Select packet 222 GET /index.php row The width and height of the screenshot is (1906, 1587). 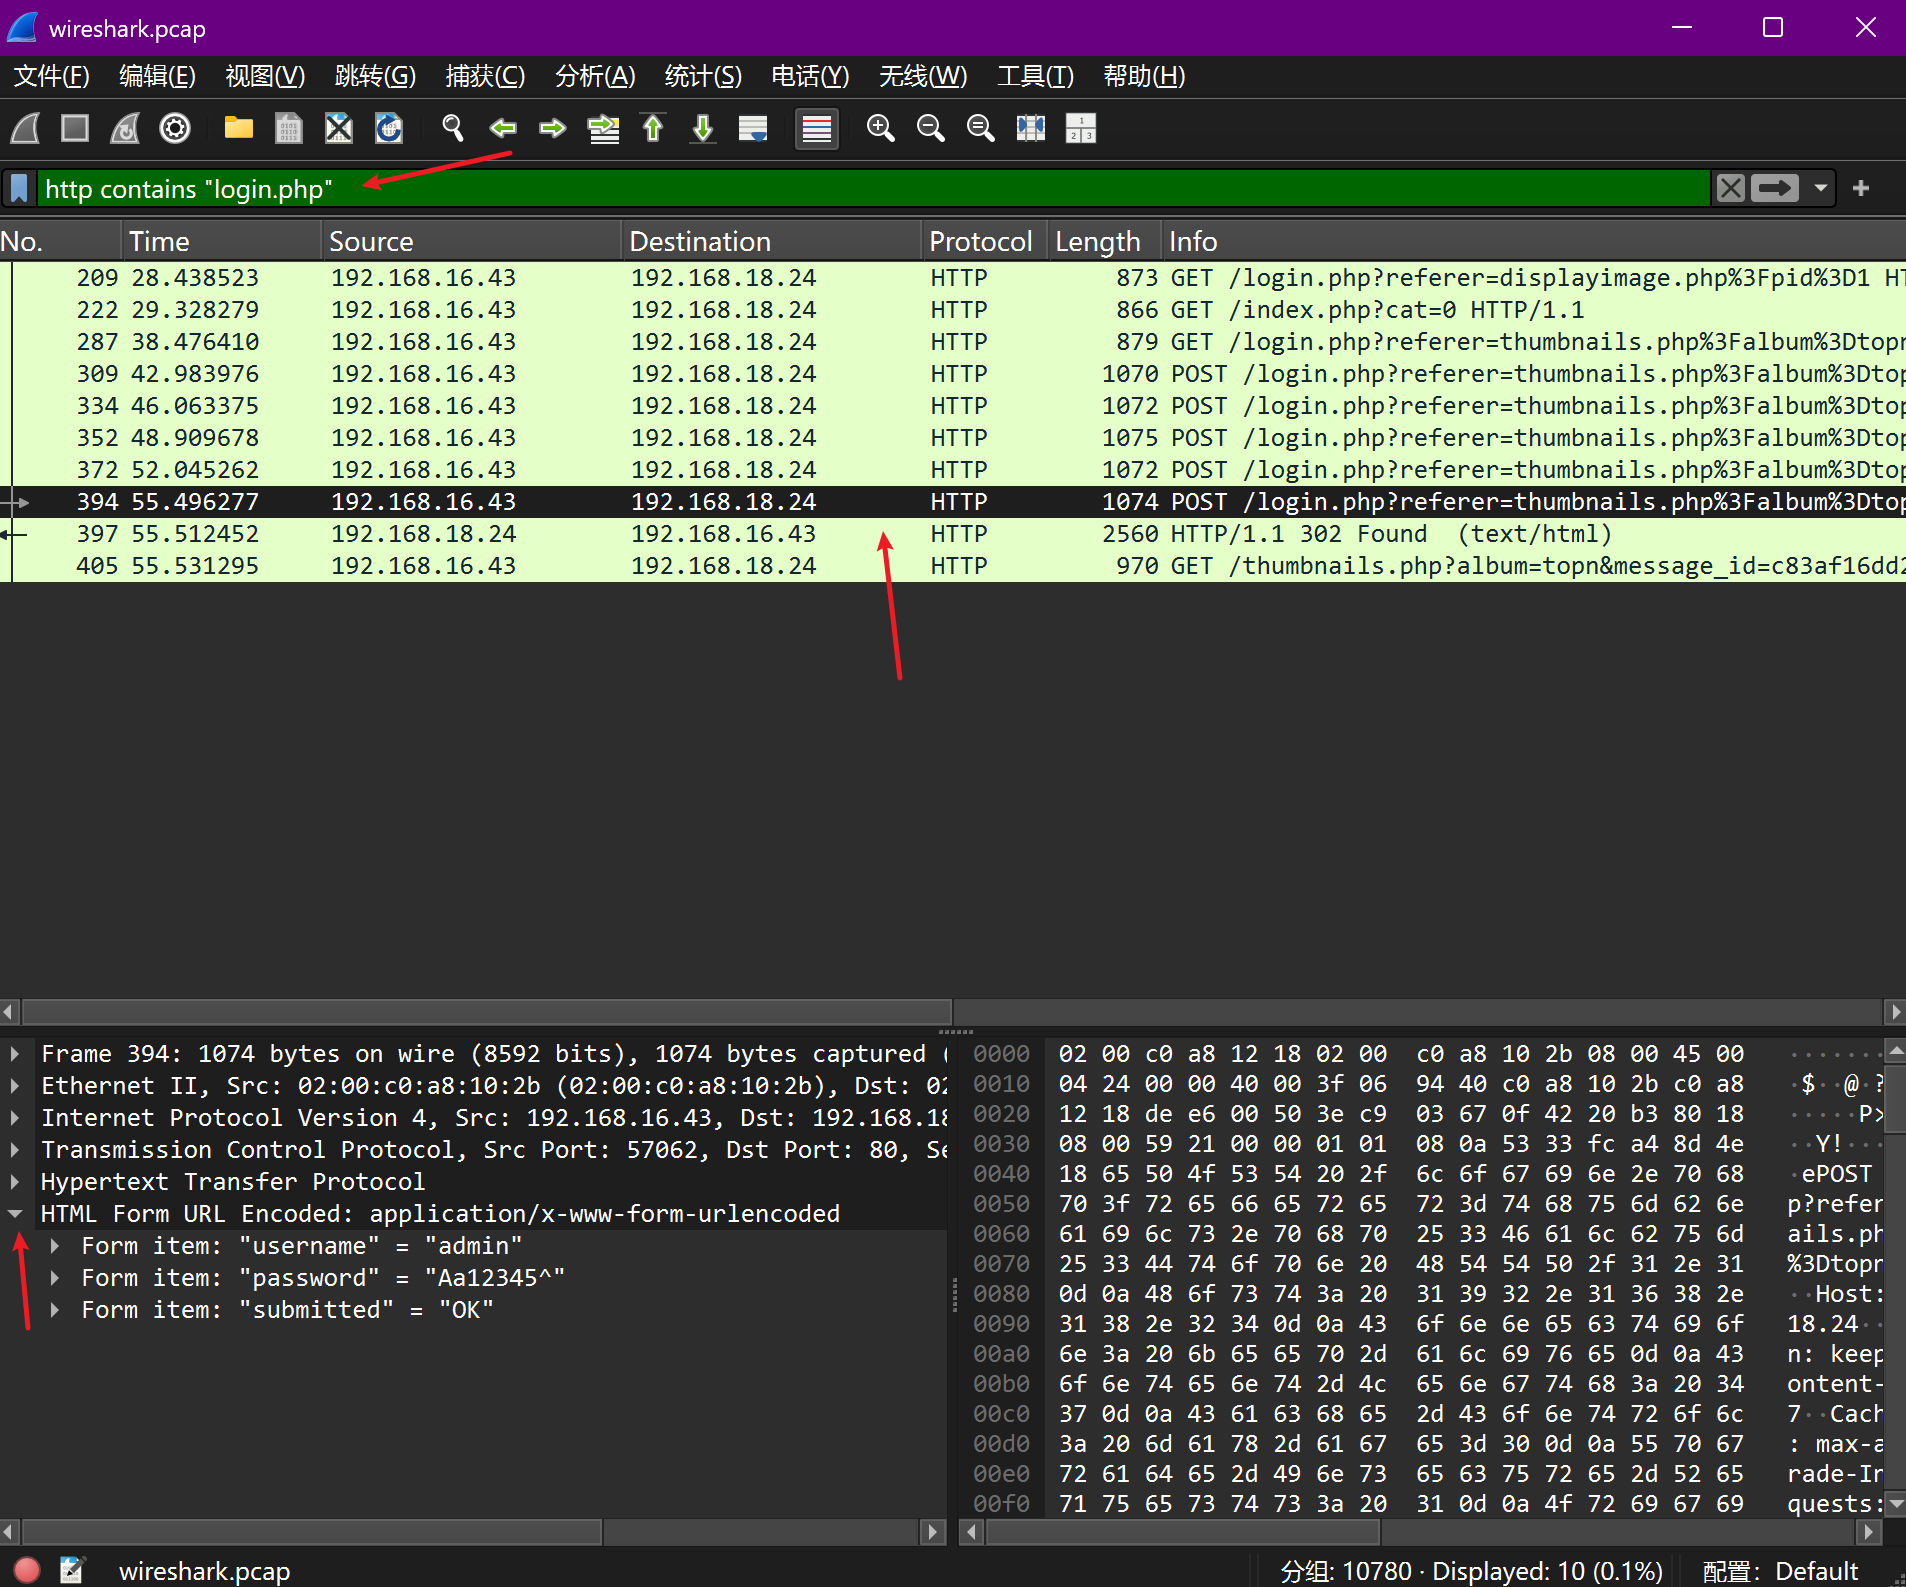pos(953,310)
